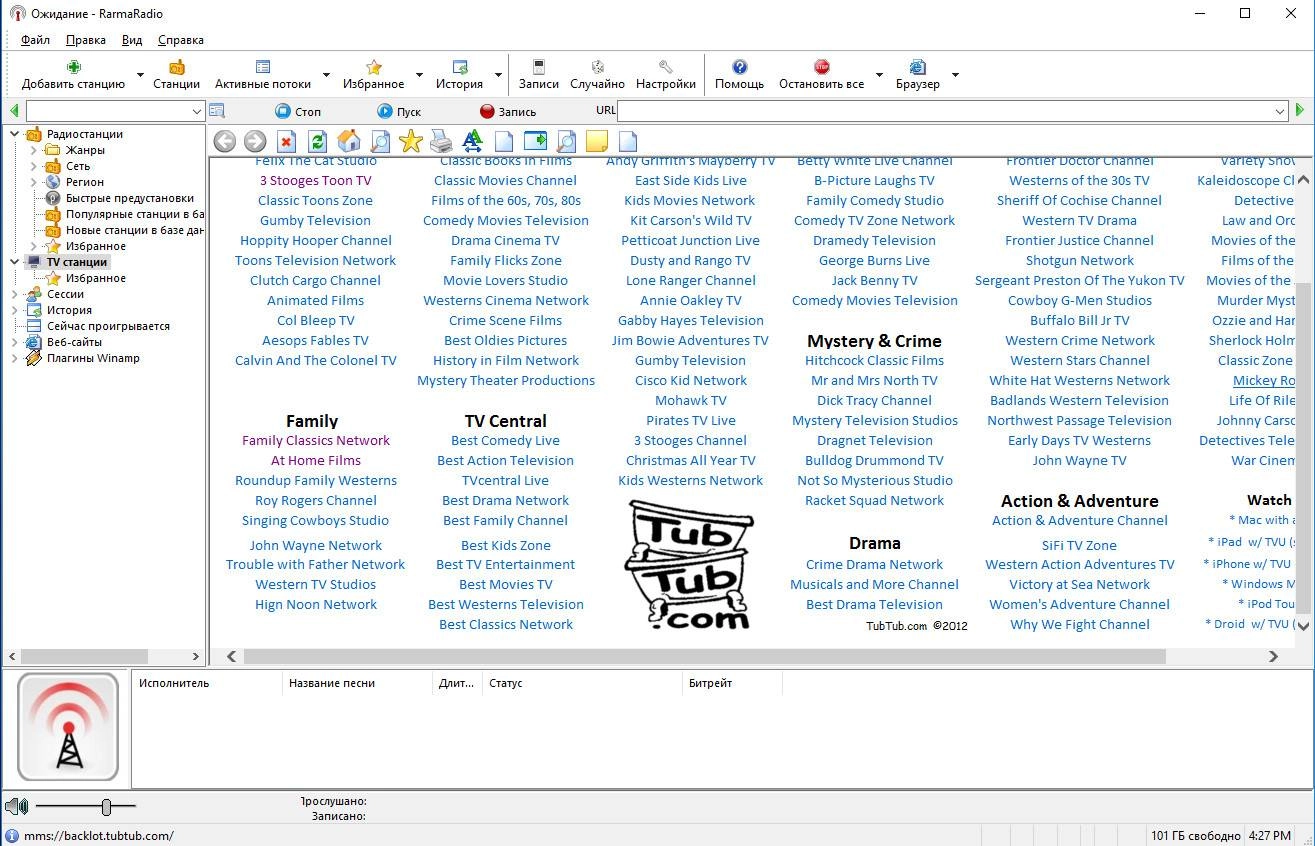Expand the Сессии tree node

point(14,294)
